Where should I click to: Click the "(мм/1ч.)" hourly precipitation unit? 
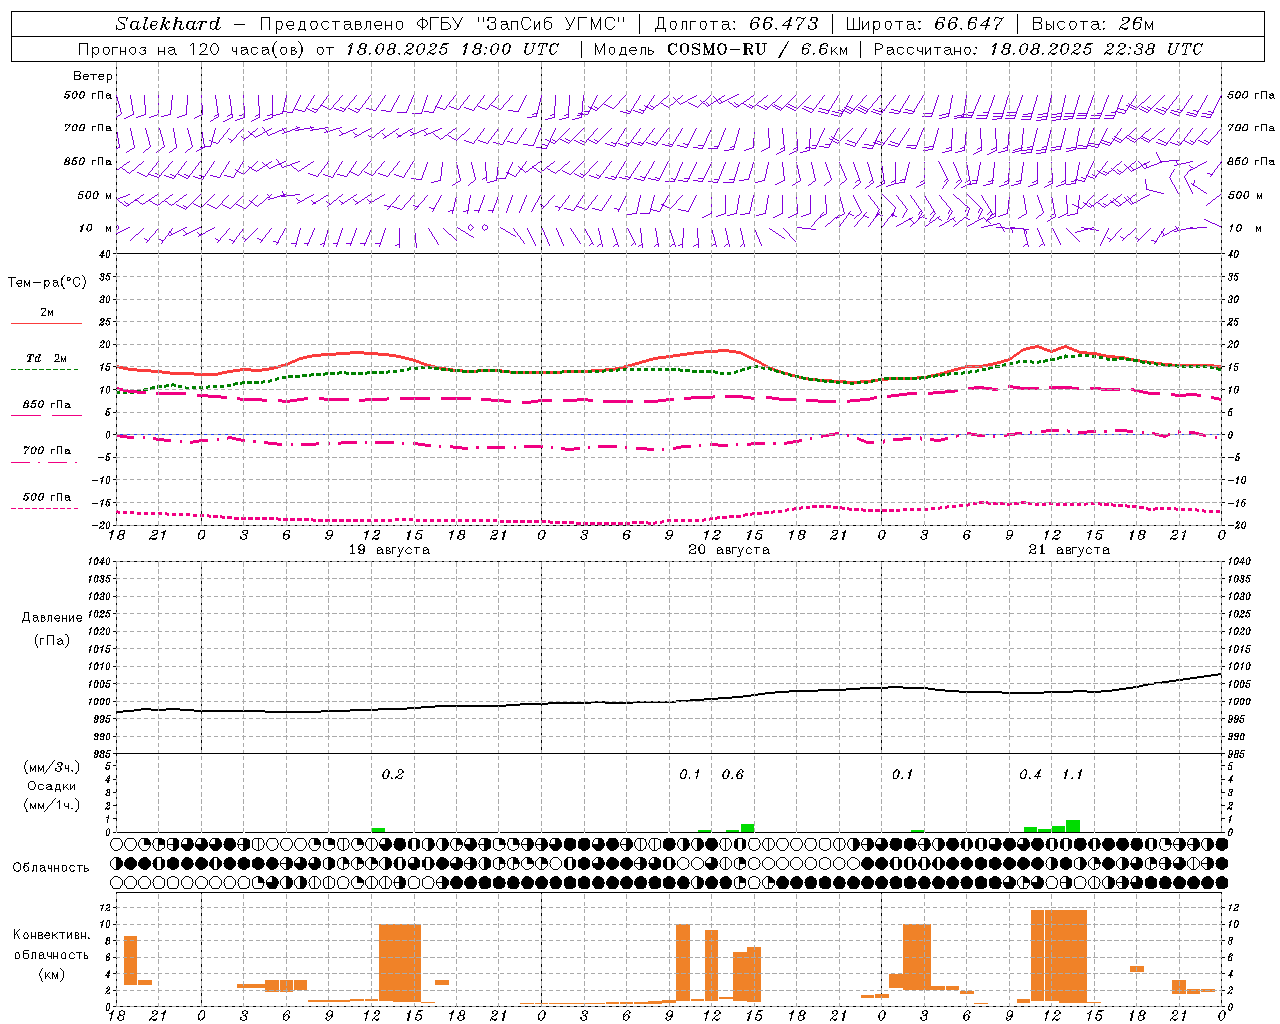[x=51, y=804]
